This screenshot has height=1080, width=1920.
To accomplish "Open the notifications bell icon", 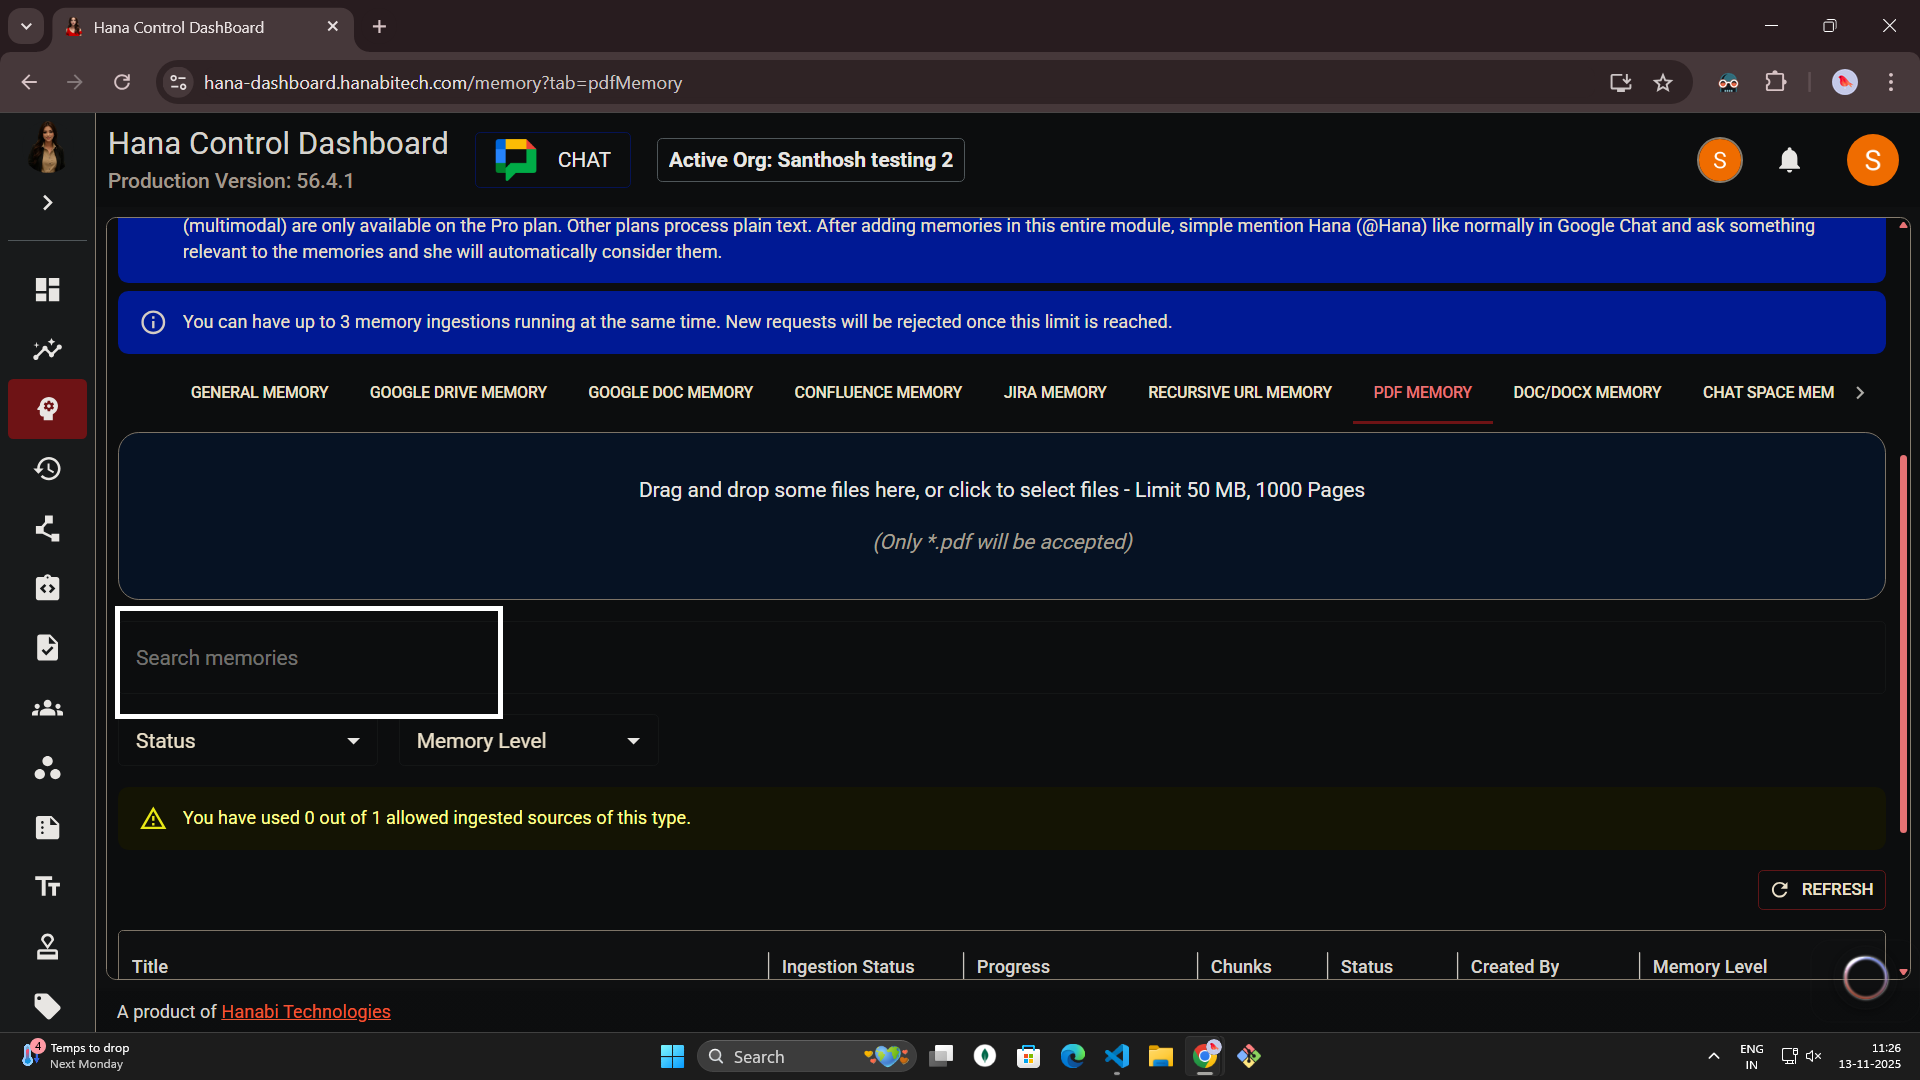I will coord(1790,160).
